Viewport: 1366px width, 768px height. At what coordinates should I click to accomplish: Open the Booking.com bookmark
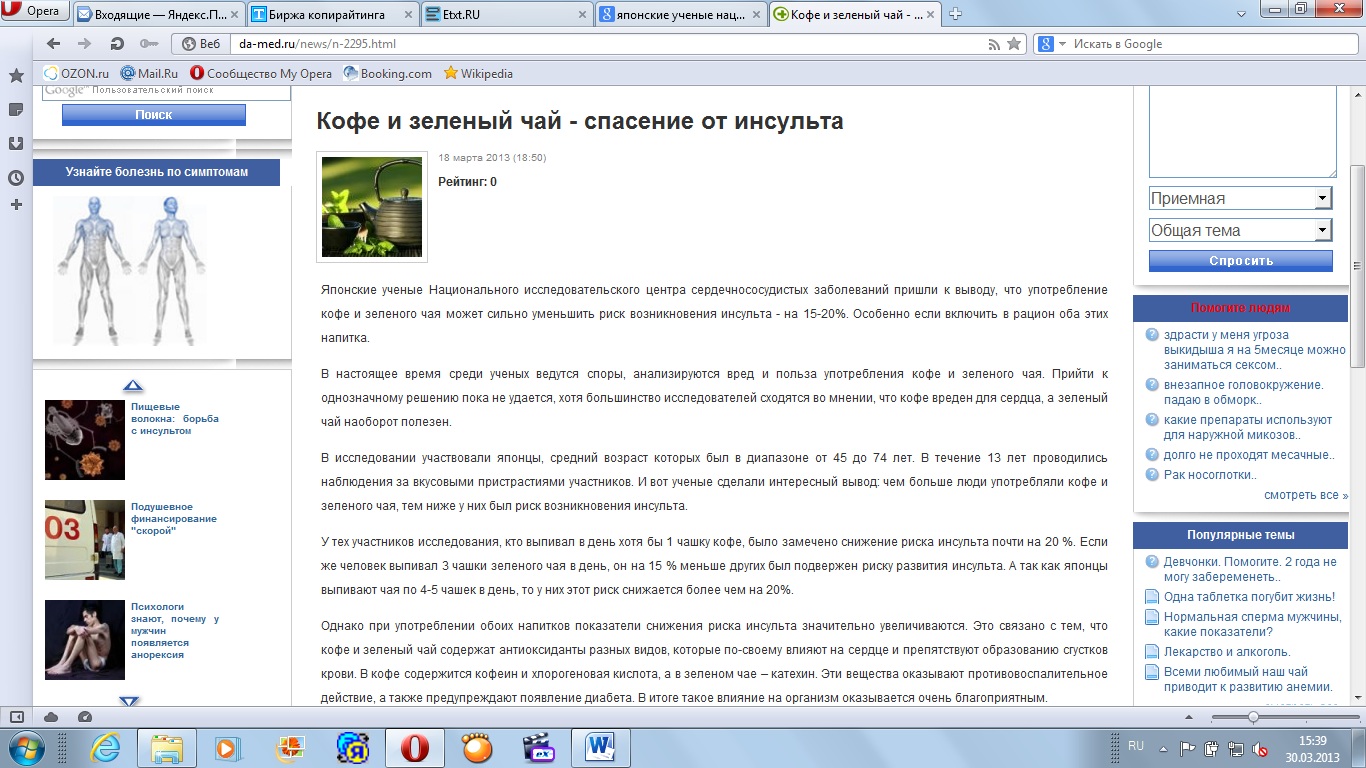click(388, 73)
